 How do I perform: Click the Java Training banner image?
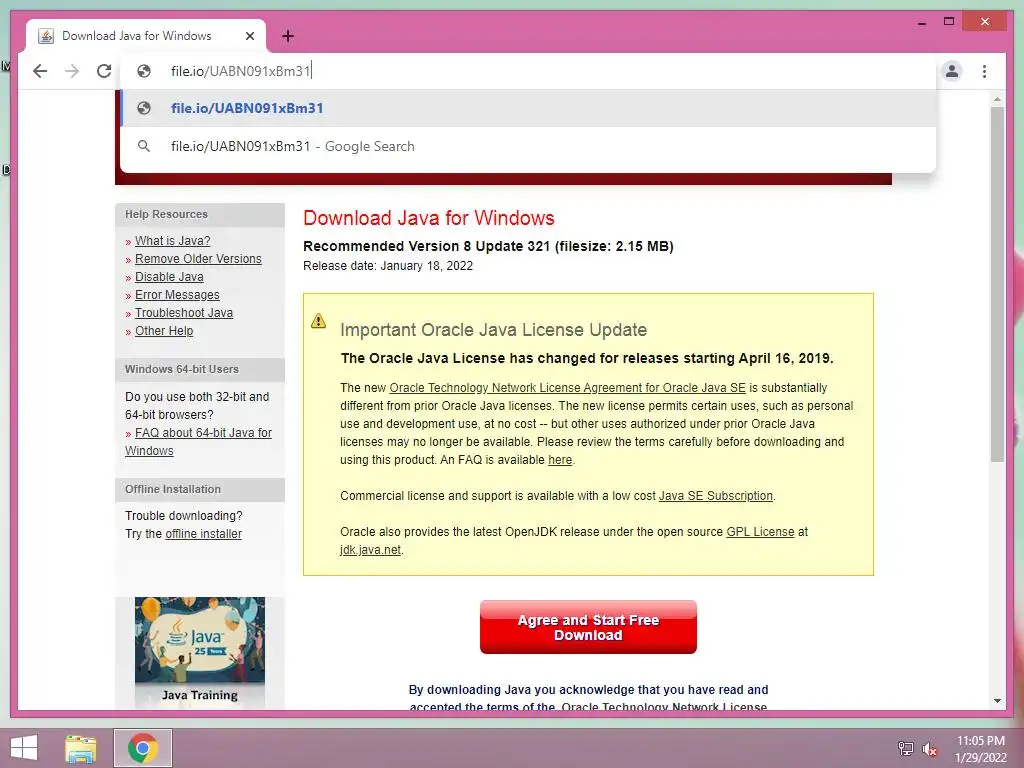pyautogui.click(x=200, y=651)
